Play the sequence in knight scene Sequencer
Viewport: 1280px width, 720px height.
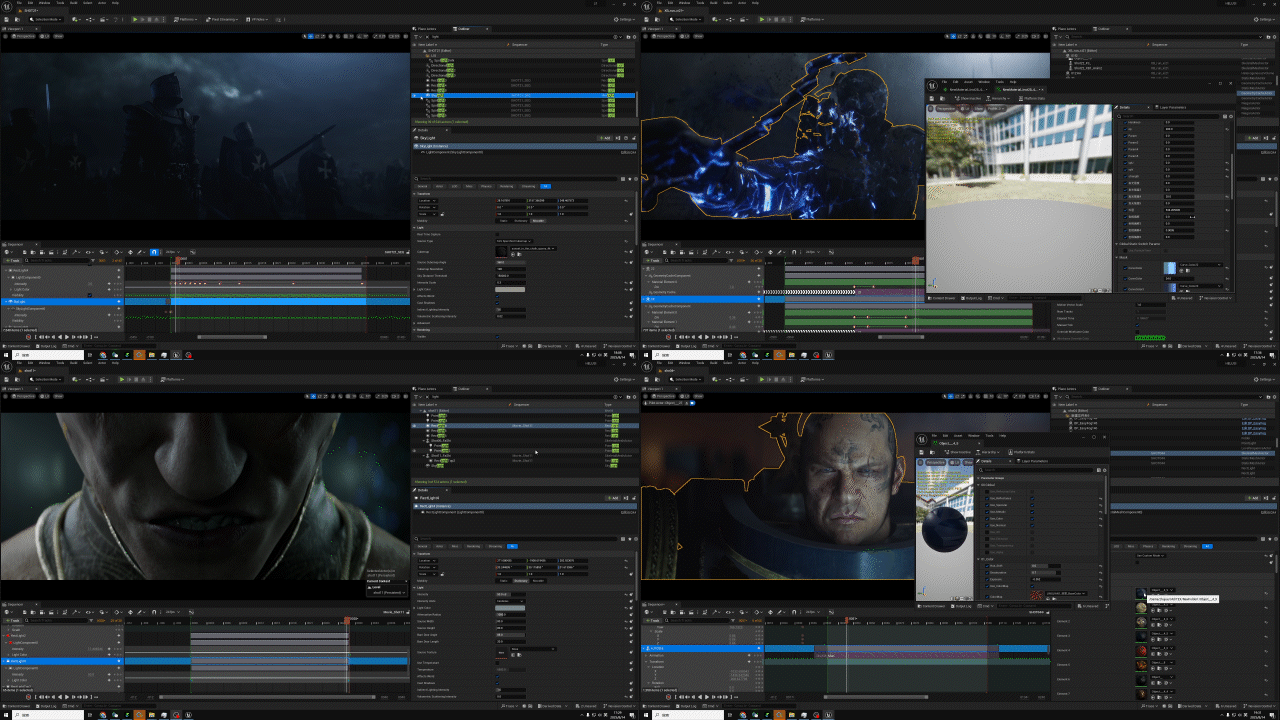coord(67,337)
